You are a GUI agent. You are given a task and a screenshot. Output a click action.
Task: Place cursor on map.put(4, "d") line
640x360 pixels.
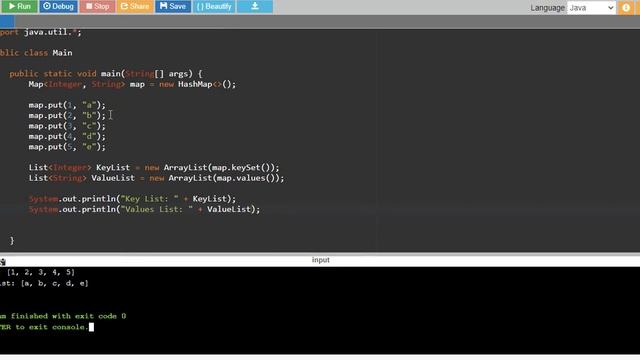click(x=67, y=136)
